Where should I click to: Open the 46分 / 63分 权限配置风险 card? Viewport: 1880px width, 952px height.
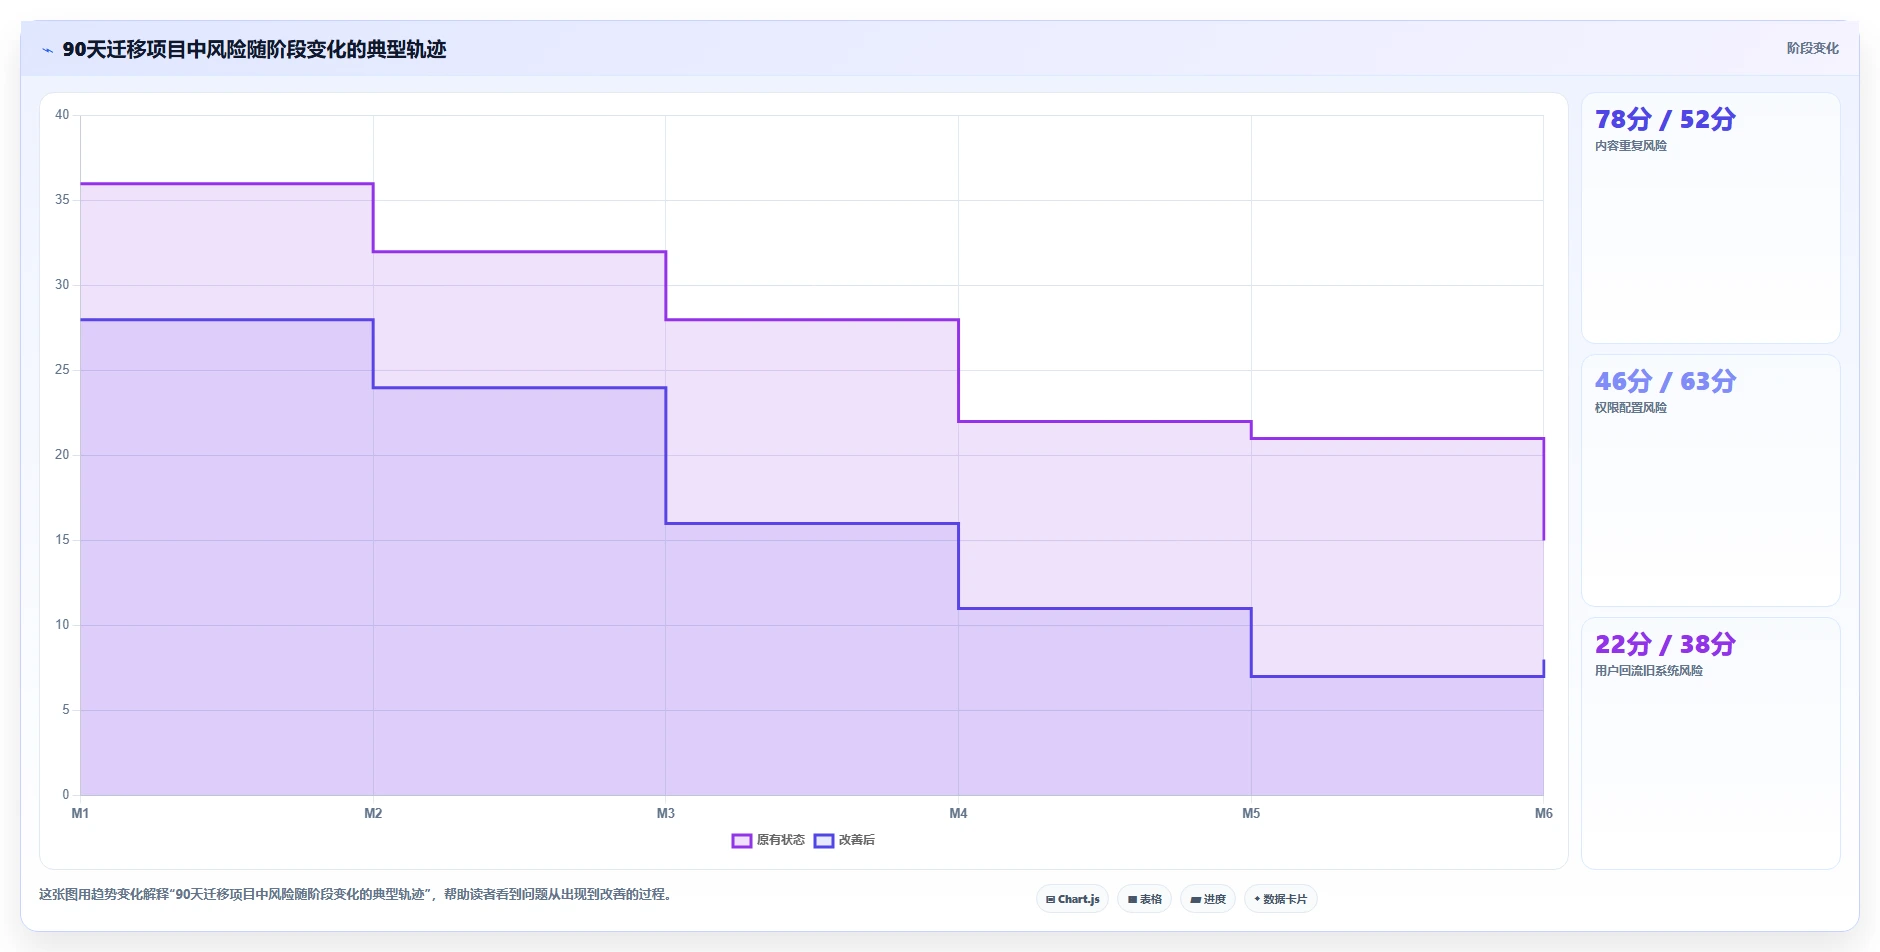1710,480
